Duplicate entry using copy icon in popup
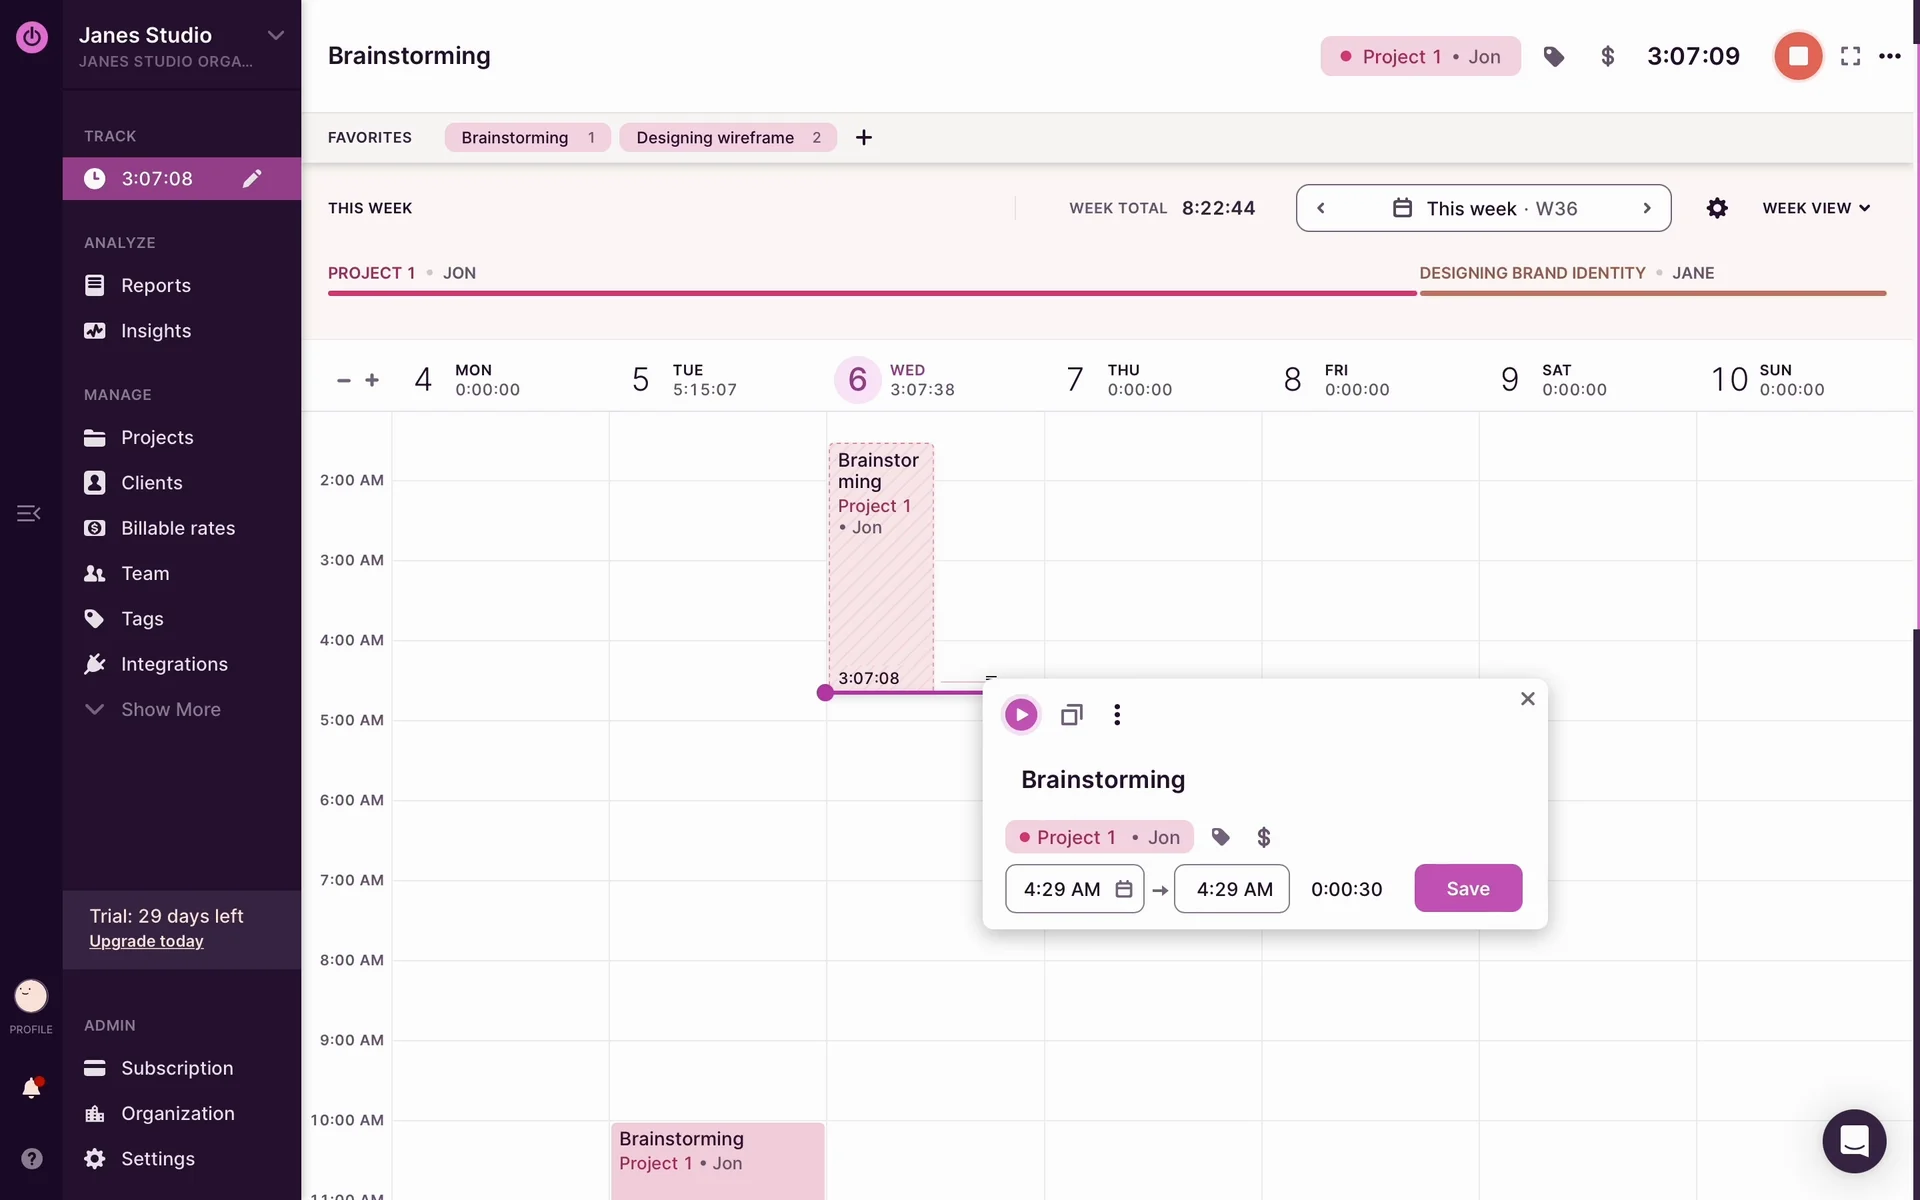 coord(1071,715)
